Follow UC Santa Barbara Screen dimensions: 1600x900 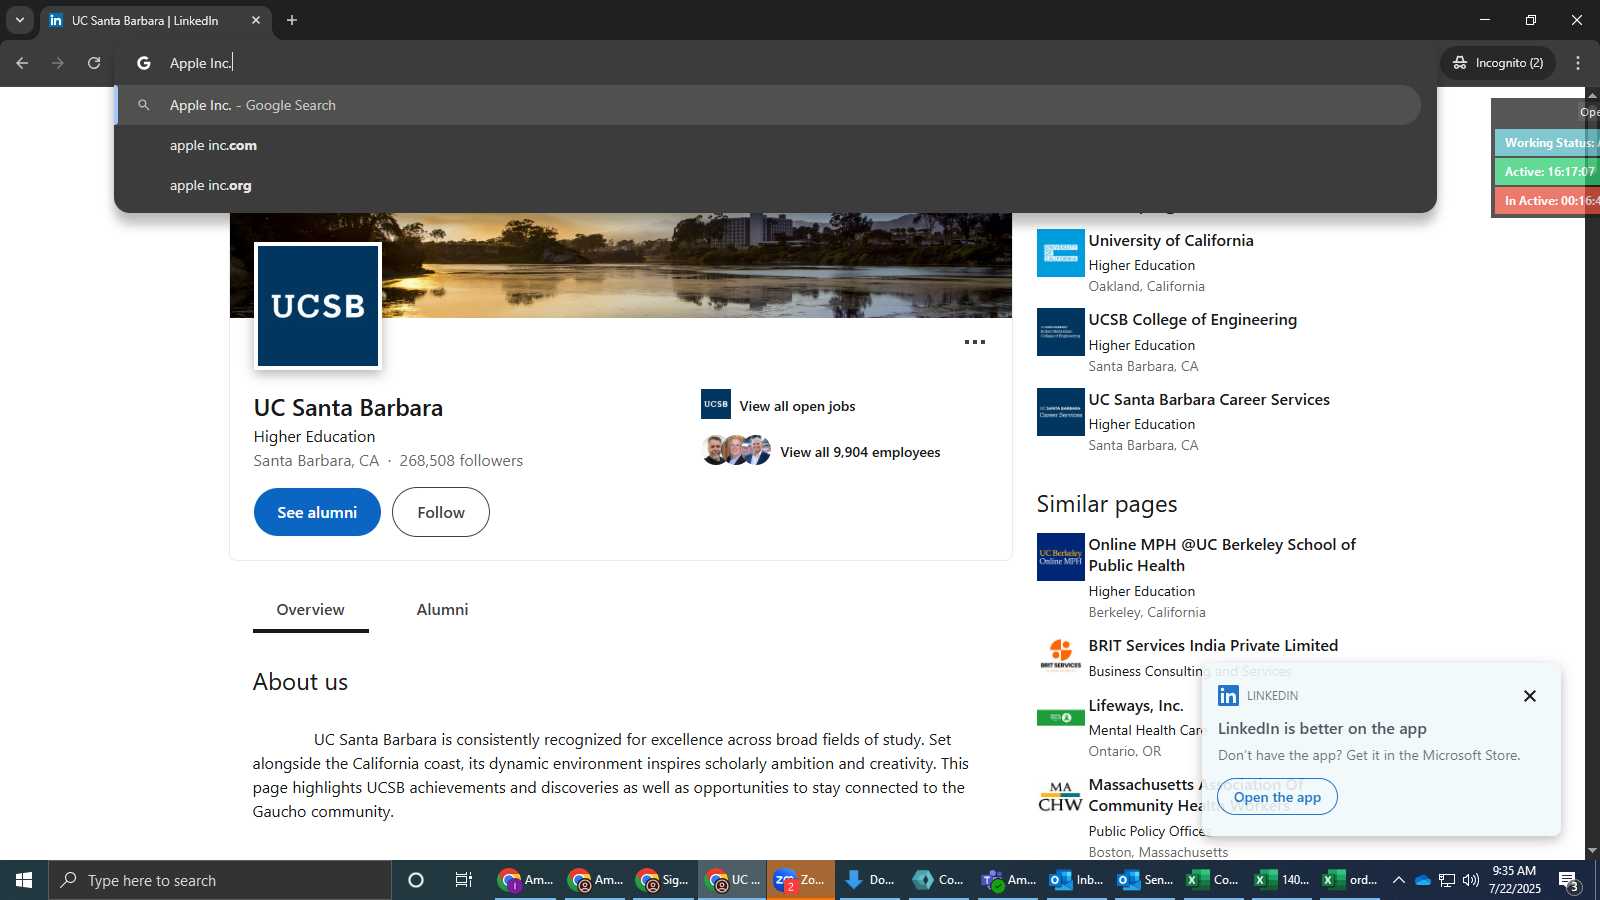click(x=441, y=512)
